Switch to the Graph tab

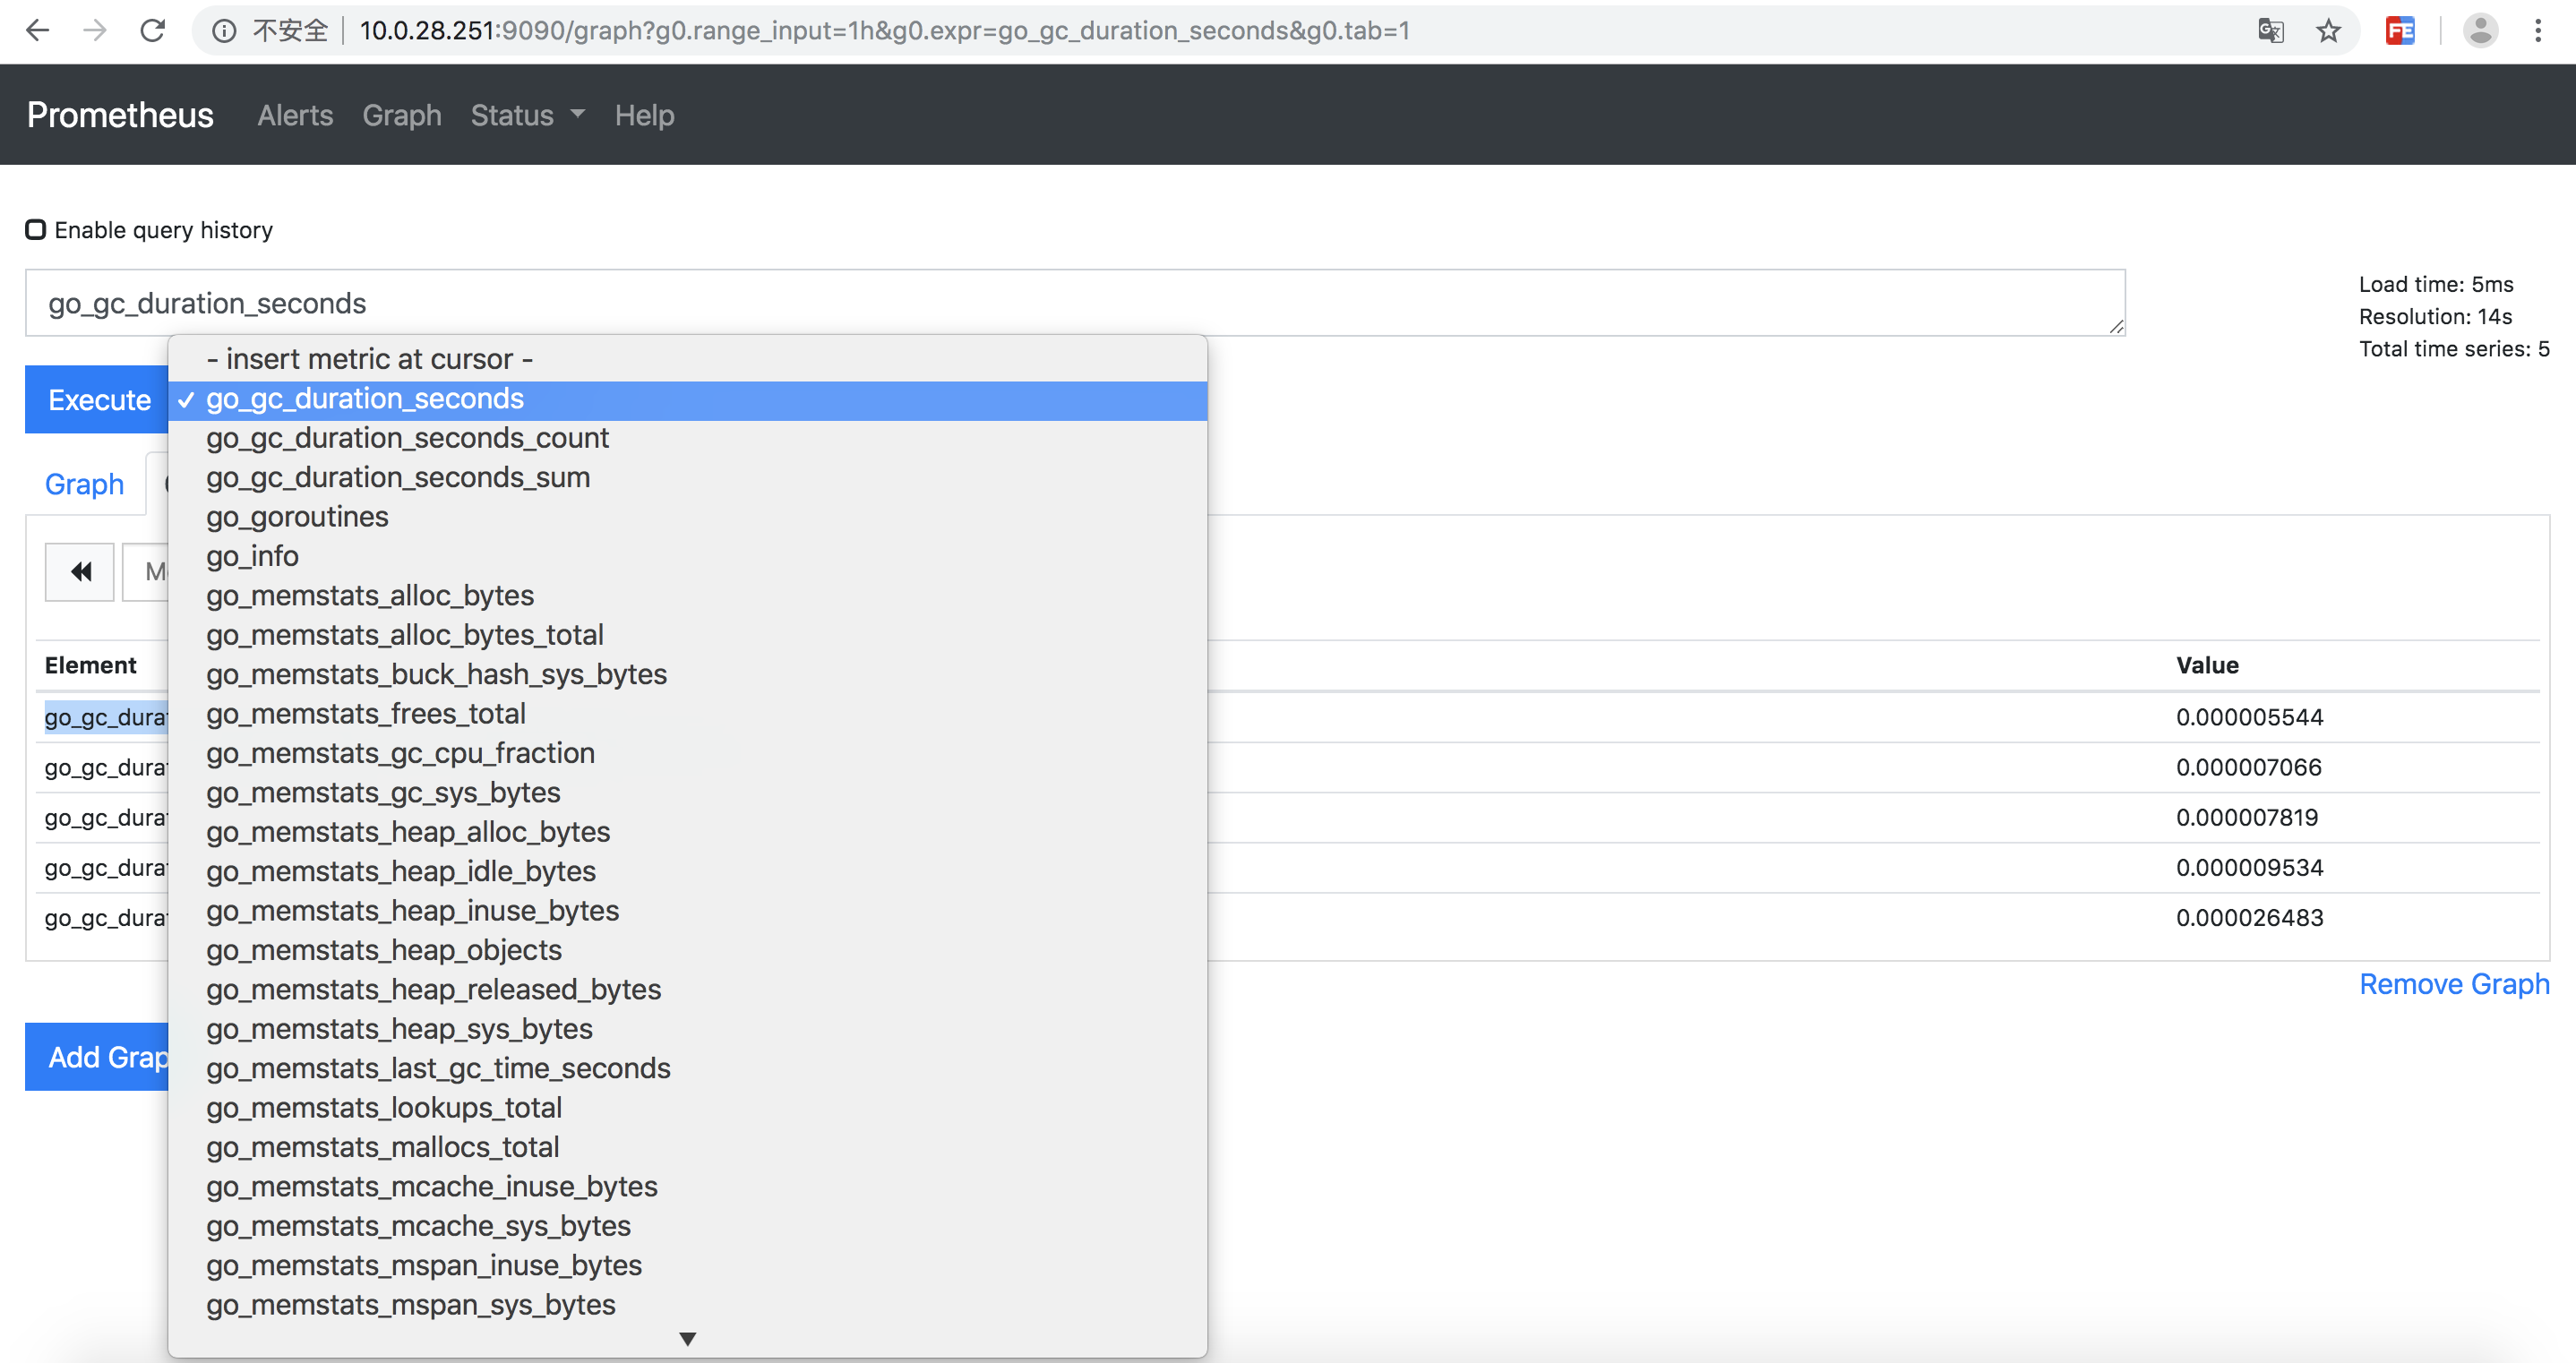pos(84,484)
